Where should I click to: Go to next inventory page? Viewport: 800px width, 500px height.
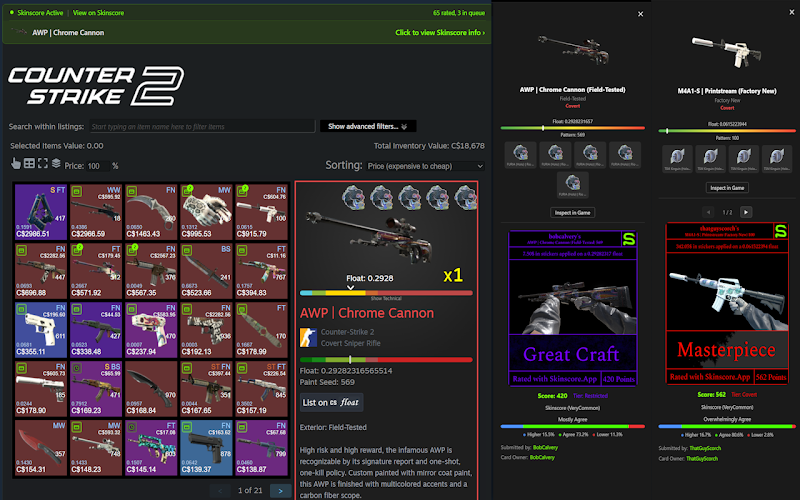click(280, 491)
